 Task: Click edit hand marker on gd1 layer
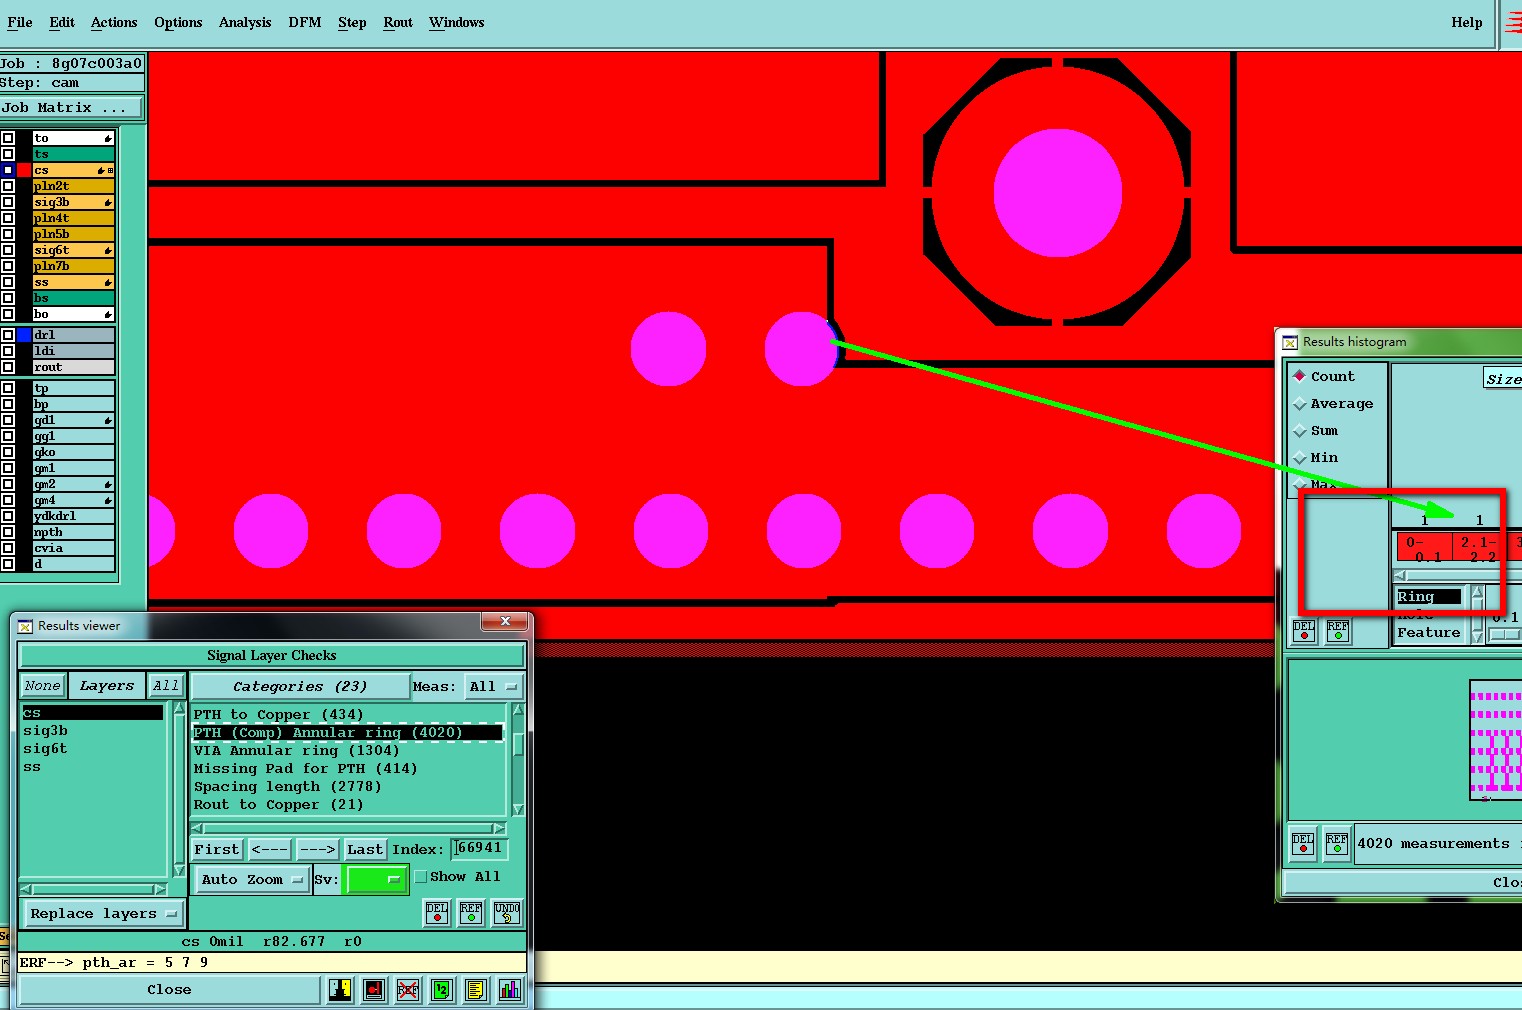(108, 420)
